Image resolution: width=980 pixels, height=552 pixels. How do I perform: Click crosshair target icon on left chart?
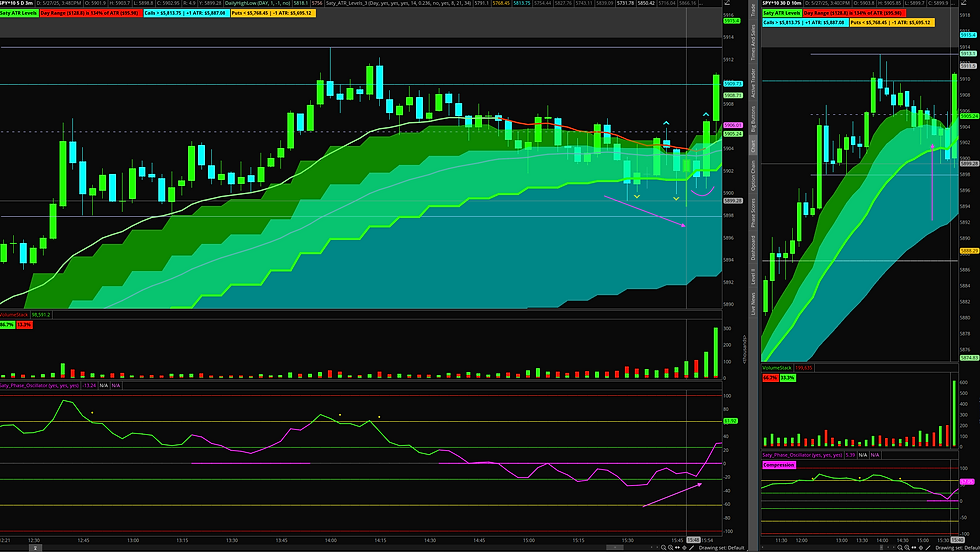(684, 548)
